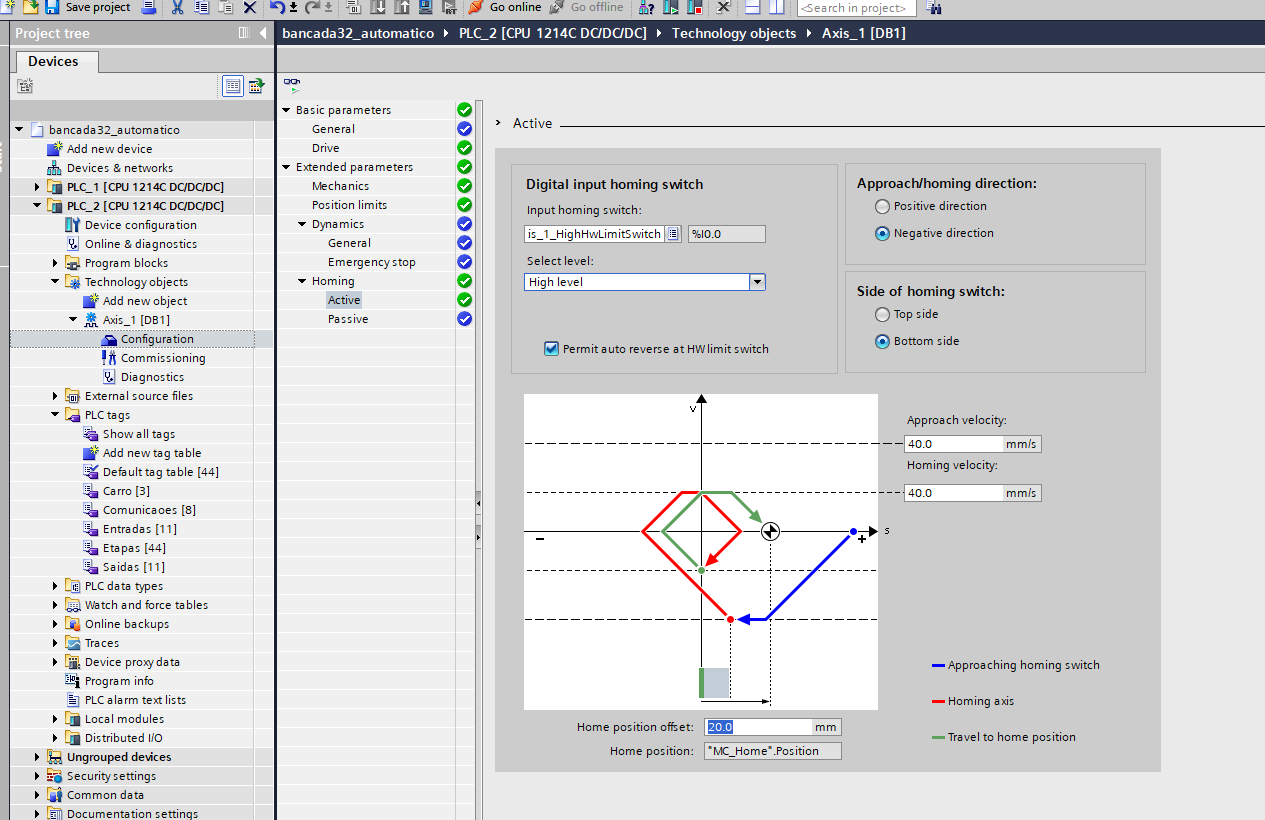The image size is (1265, 820).
Task: Open tag picker next to homing switch input
Action: coord(673,234)
